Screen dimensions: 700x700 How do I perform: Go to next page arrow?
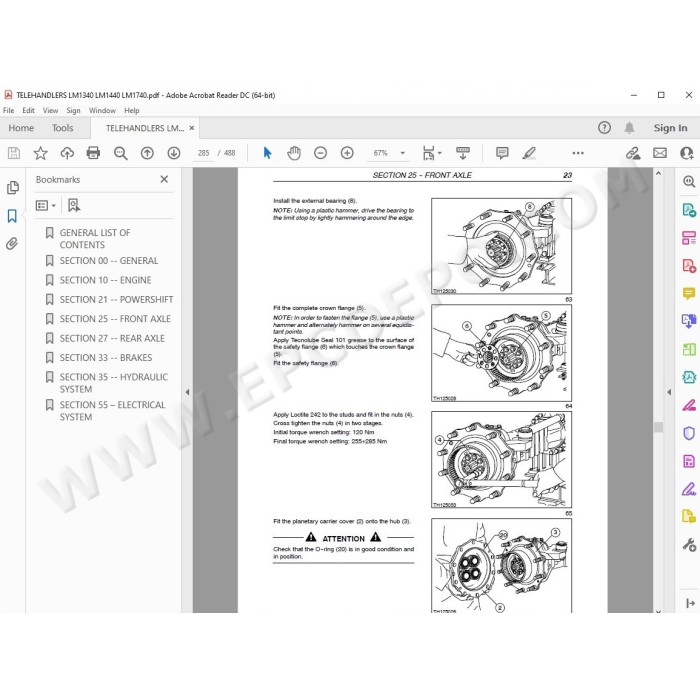point(174,153)
